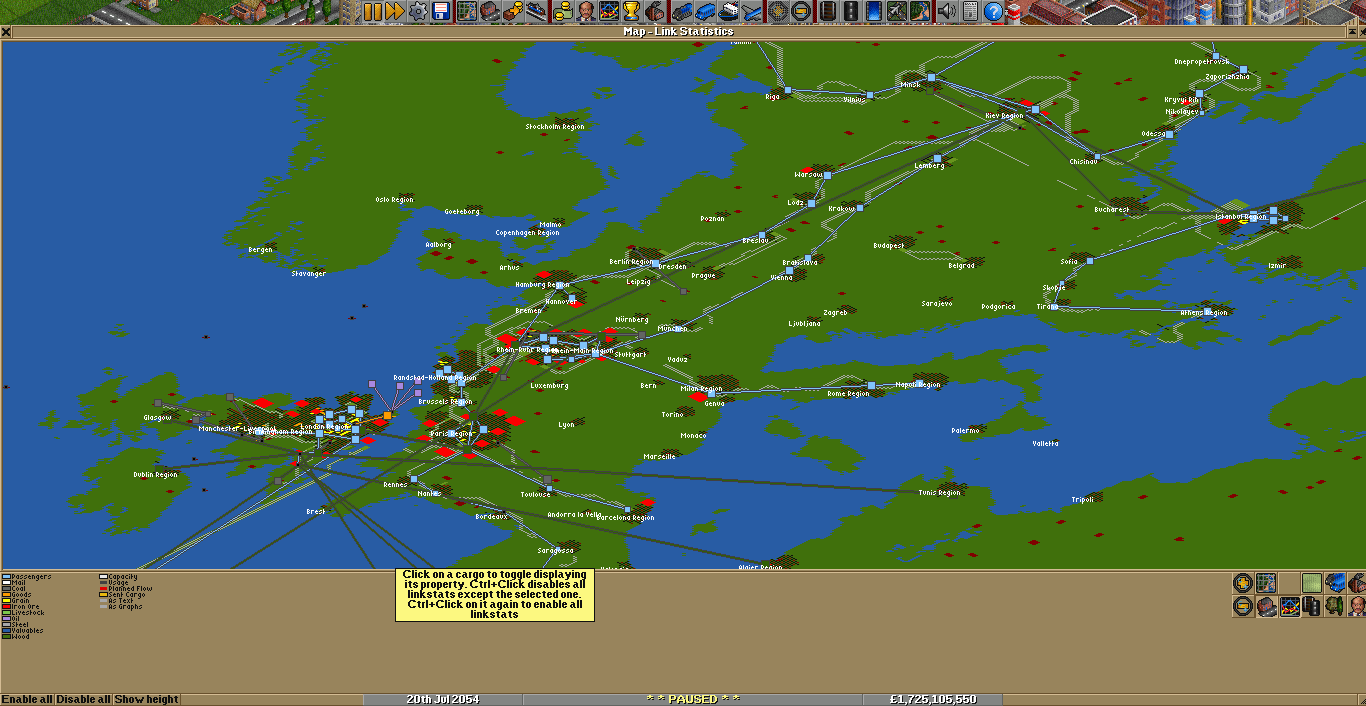Open the game options gear menu
The width and height of the screenshot is (1366, 706).
417,11
